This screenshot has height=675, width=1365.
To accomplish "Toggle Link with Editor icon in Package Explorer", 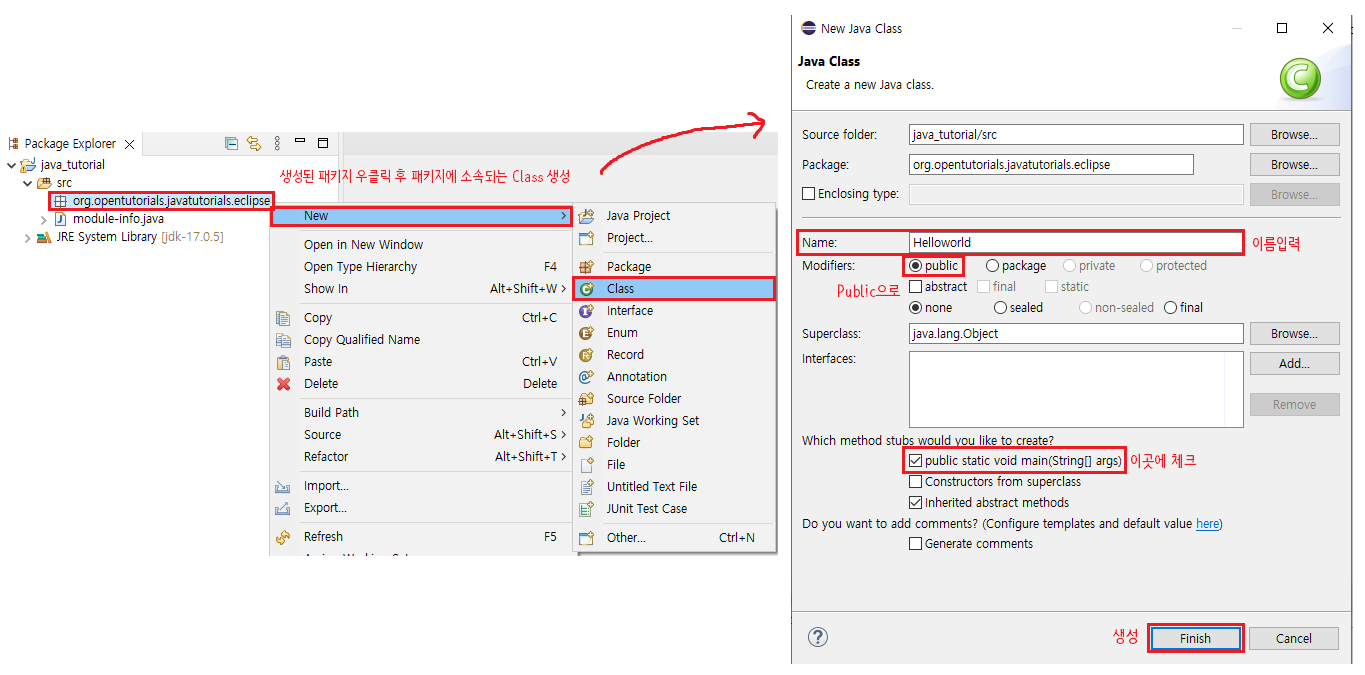I will coord(254,143).
